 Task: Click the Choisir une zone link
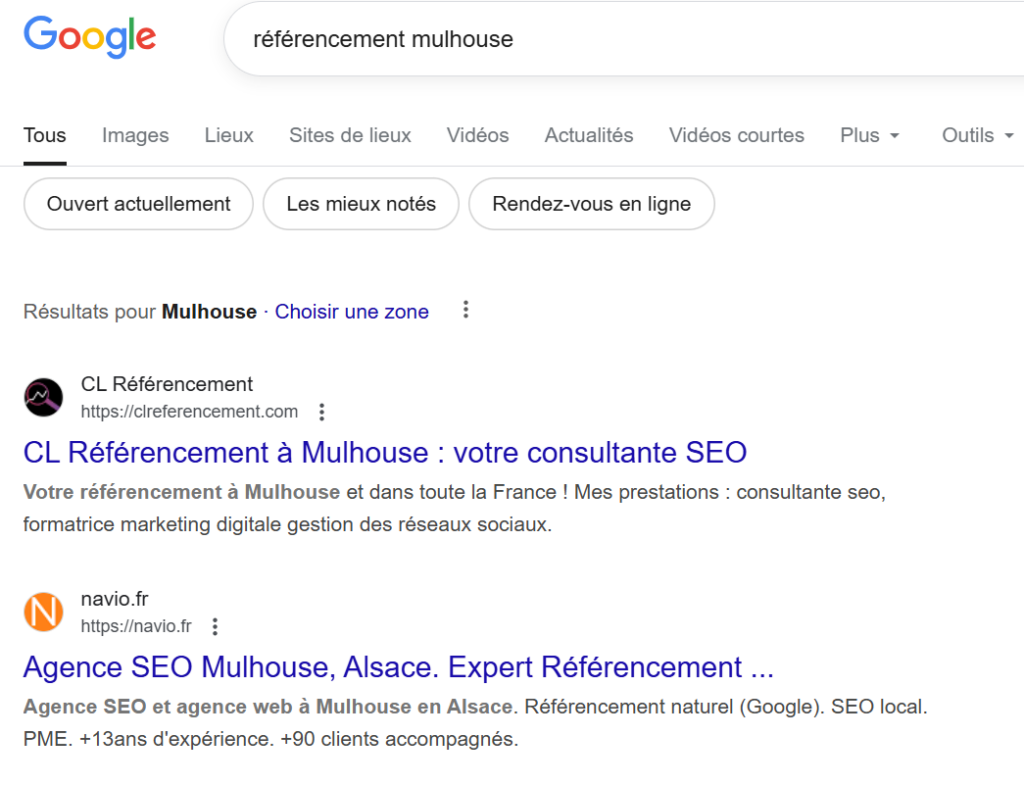click(x=351, y=312)
